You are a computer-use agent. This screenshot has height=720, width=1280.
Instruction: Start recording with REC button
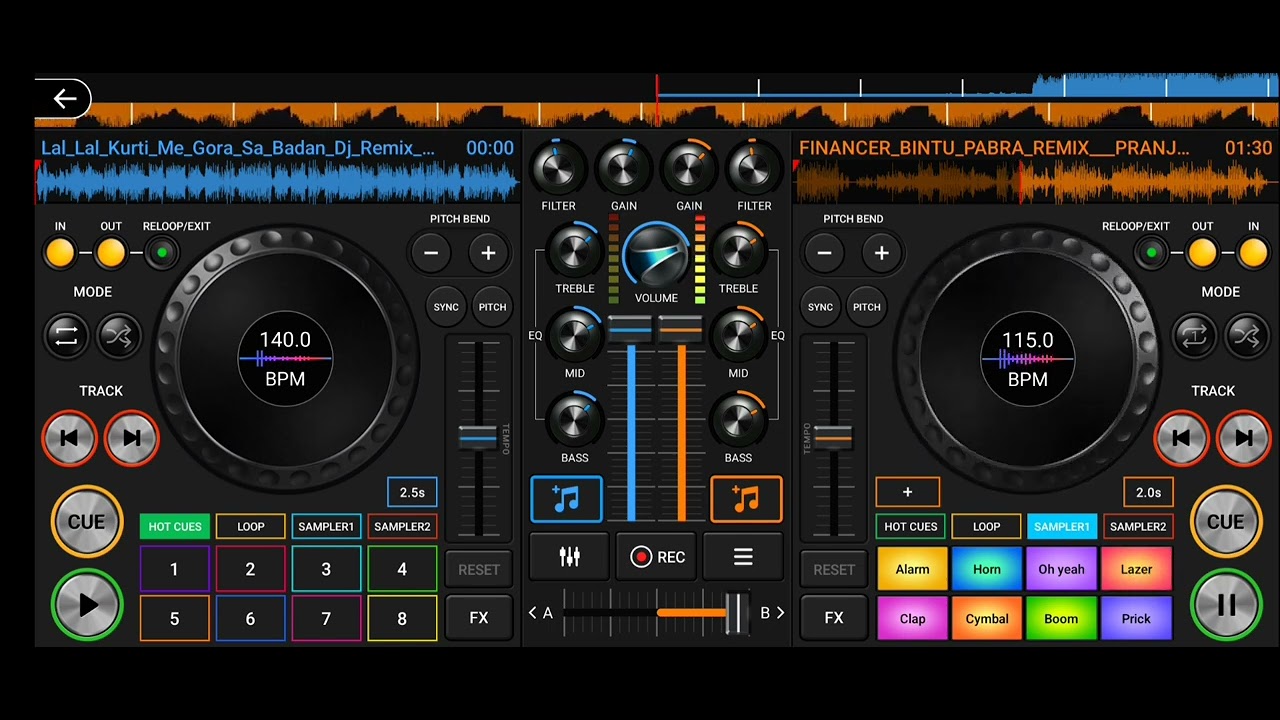tap(656, 557)
